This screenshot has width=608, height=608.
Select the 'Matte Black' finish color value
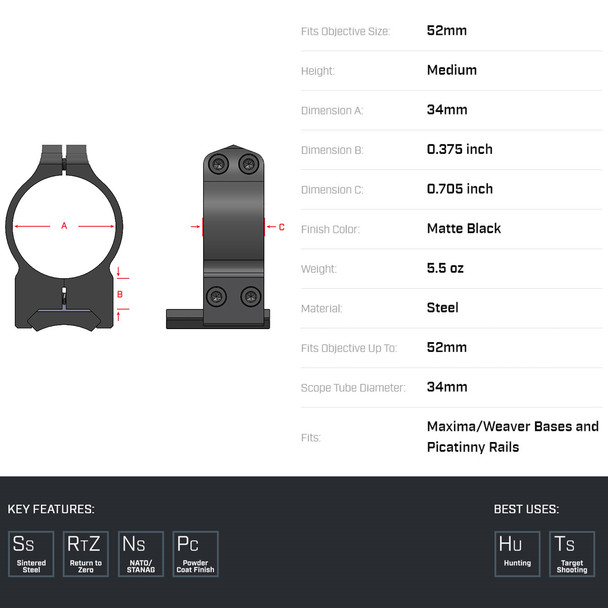tap(464, 228)
